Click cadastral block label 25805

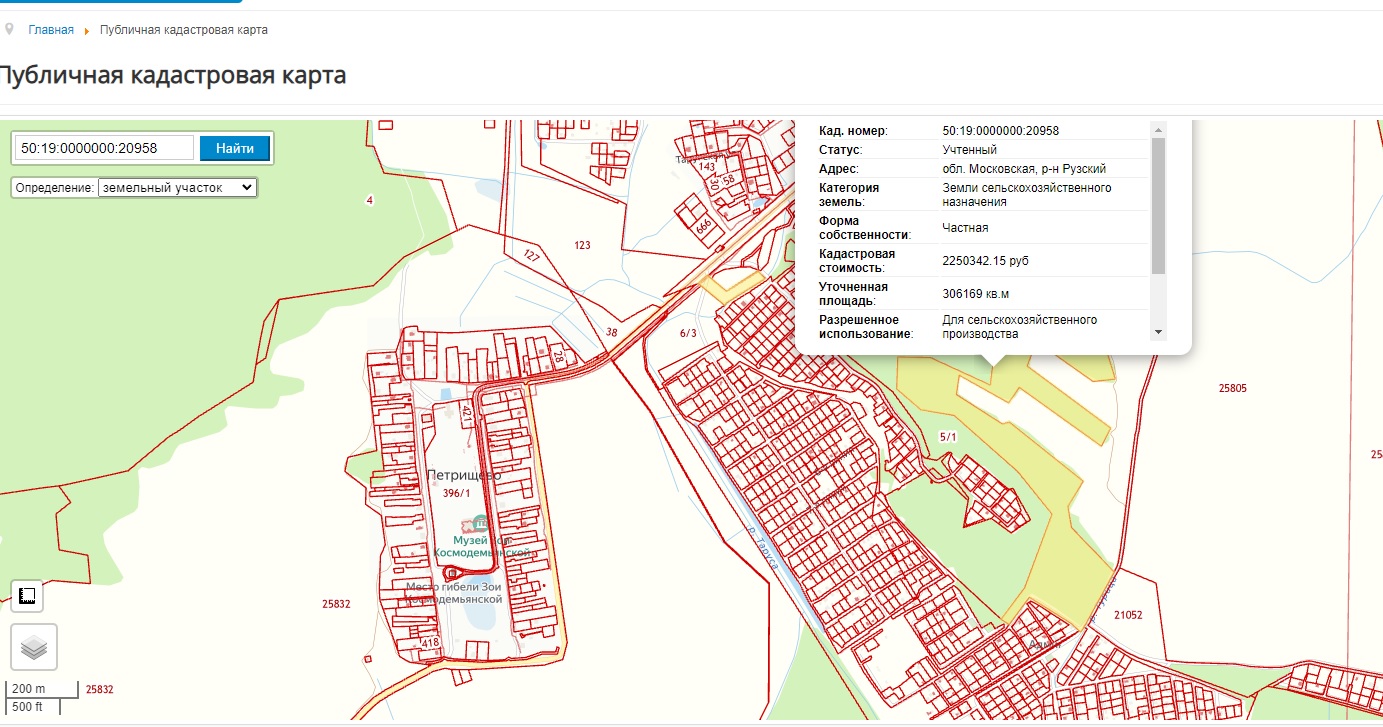(1232, 388)
